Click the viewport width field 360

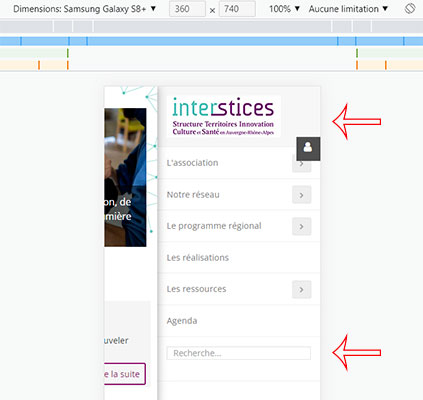(x=187, y=9)
